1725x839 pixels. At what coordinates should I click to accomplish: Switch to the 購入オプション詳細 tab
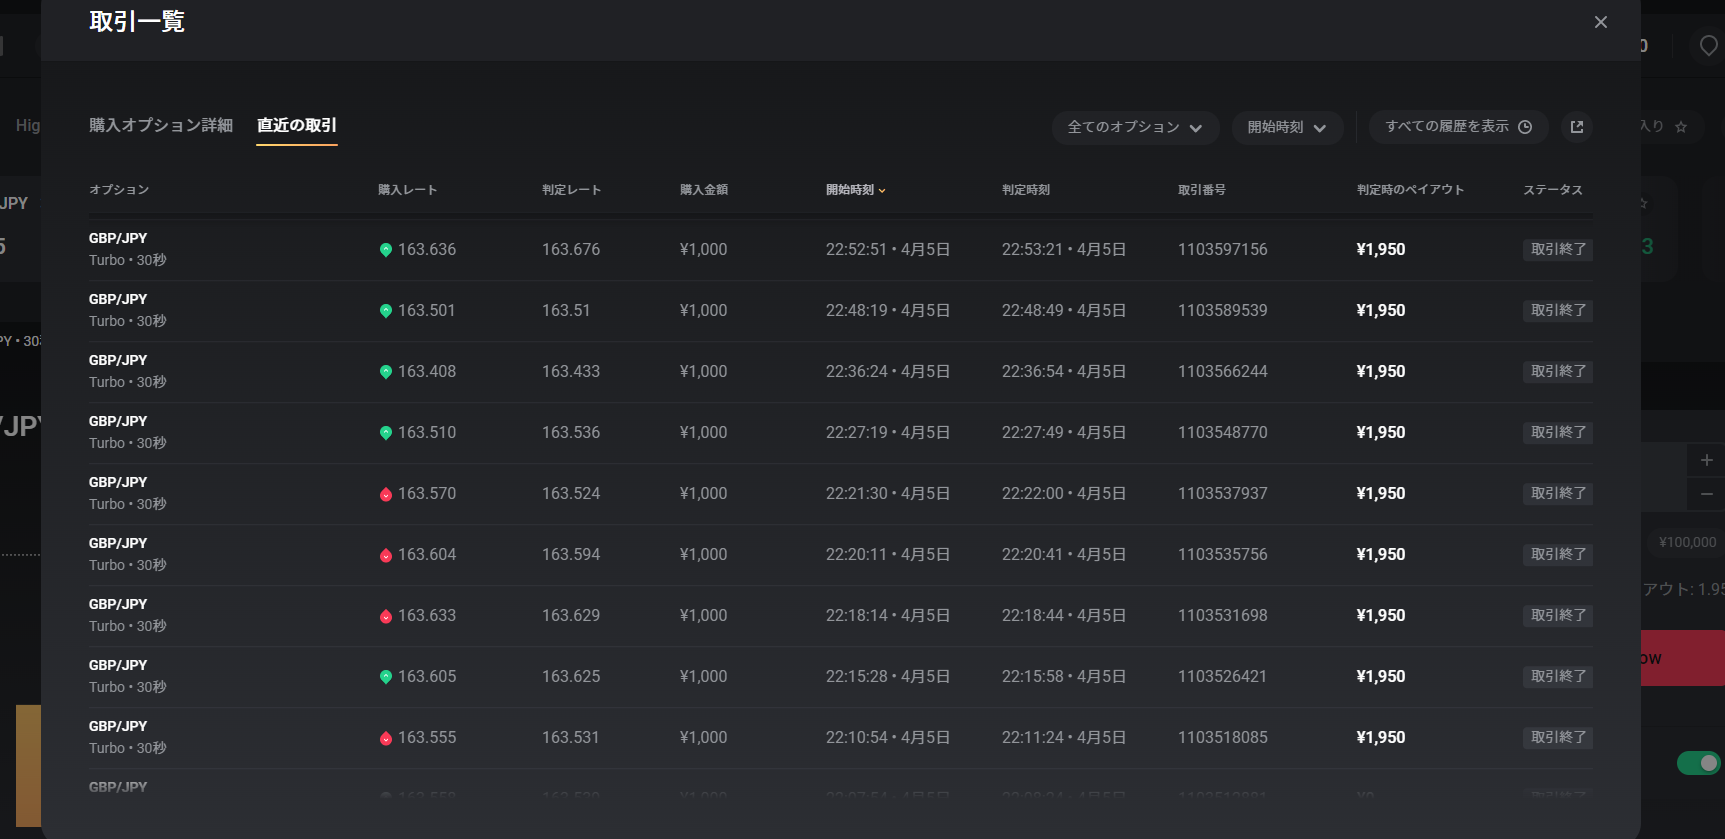tap(161, 125)
